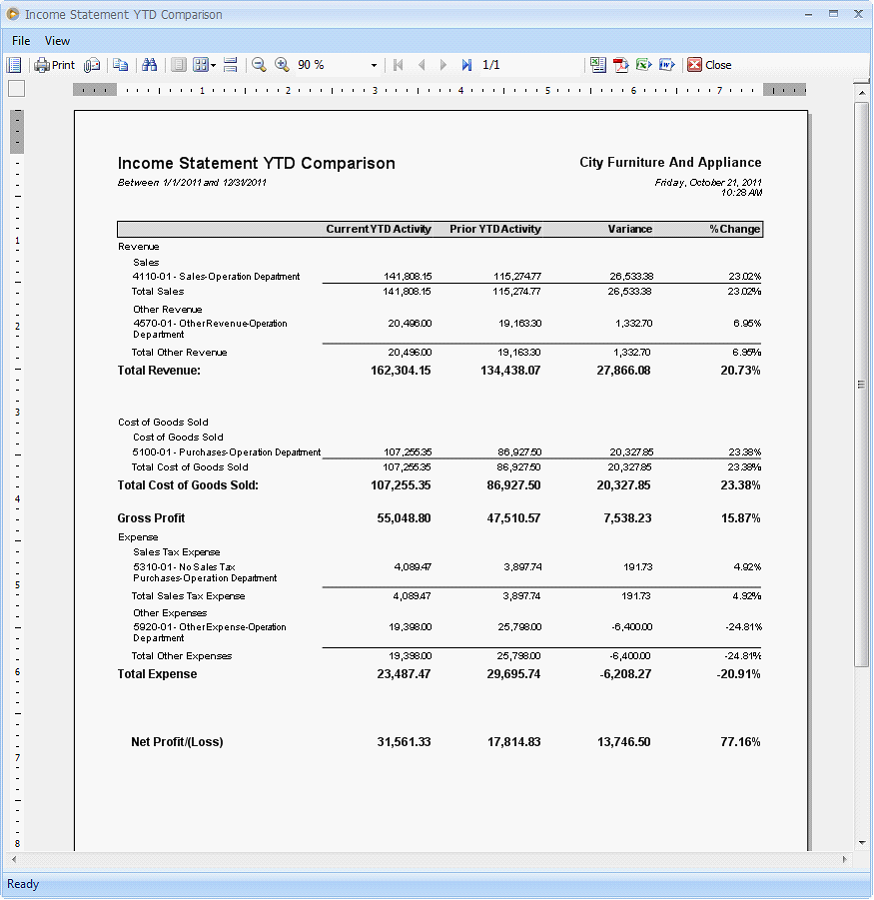
Task: Click the Ready status bar text
Action: (x=23, y=884)
